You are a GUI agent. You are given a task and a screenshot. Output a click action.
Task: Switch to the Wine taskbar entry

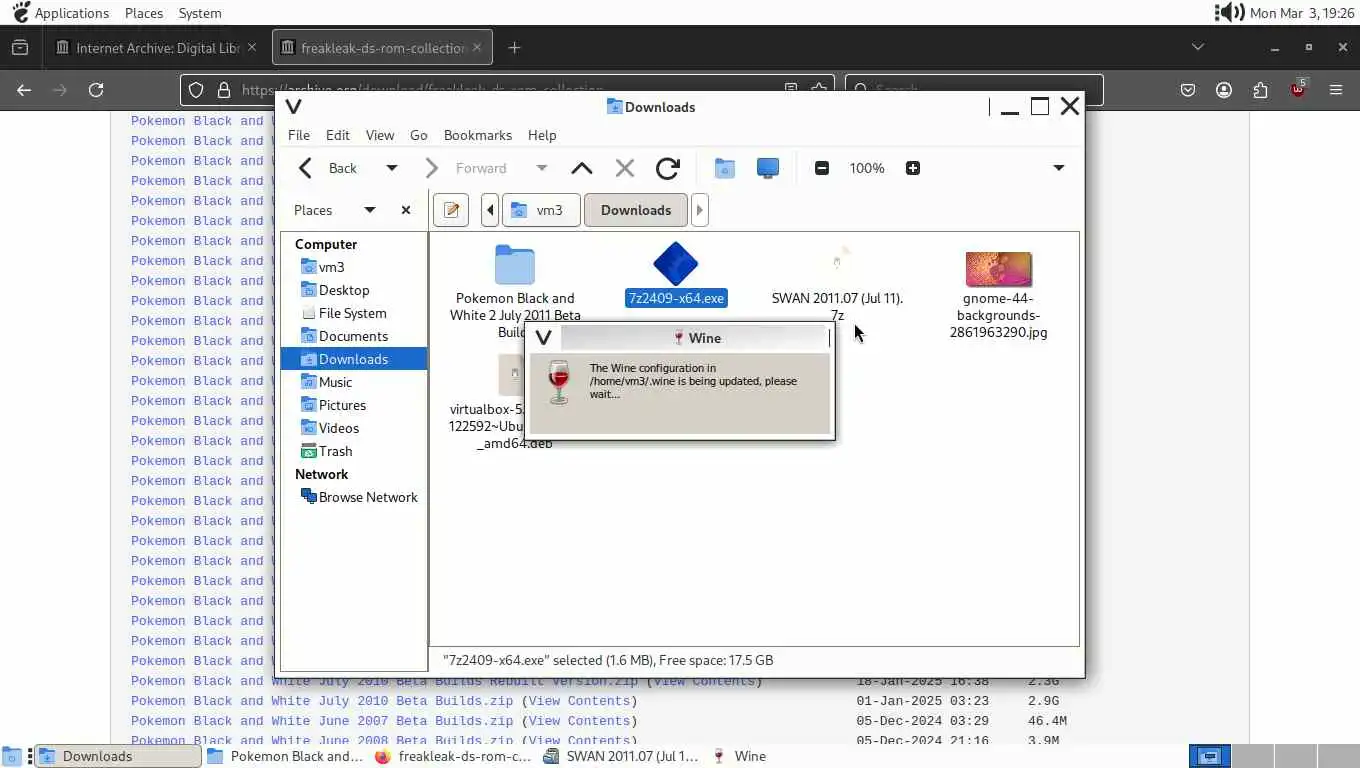point(740,756)
